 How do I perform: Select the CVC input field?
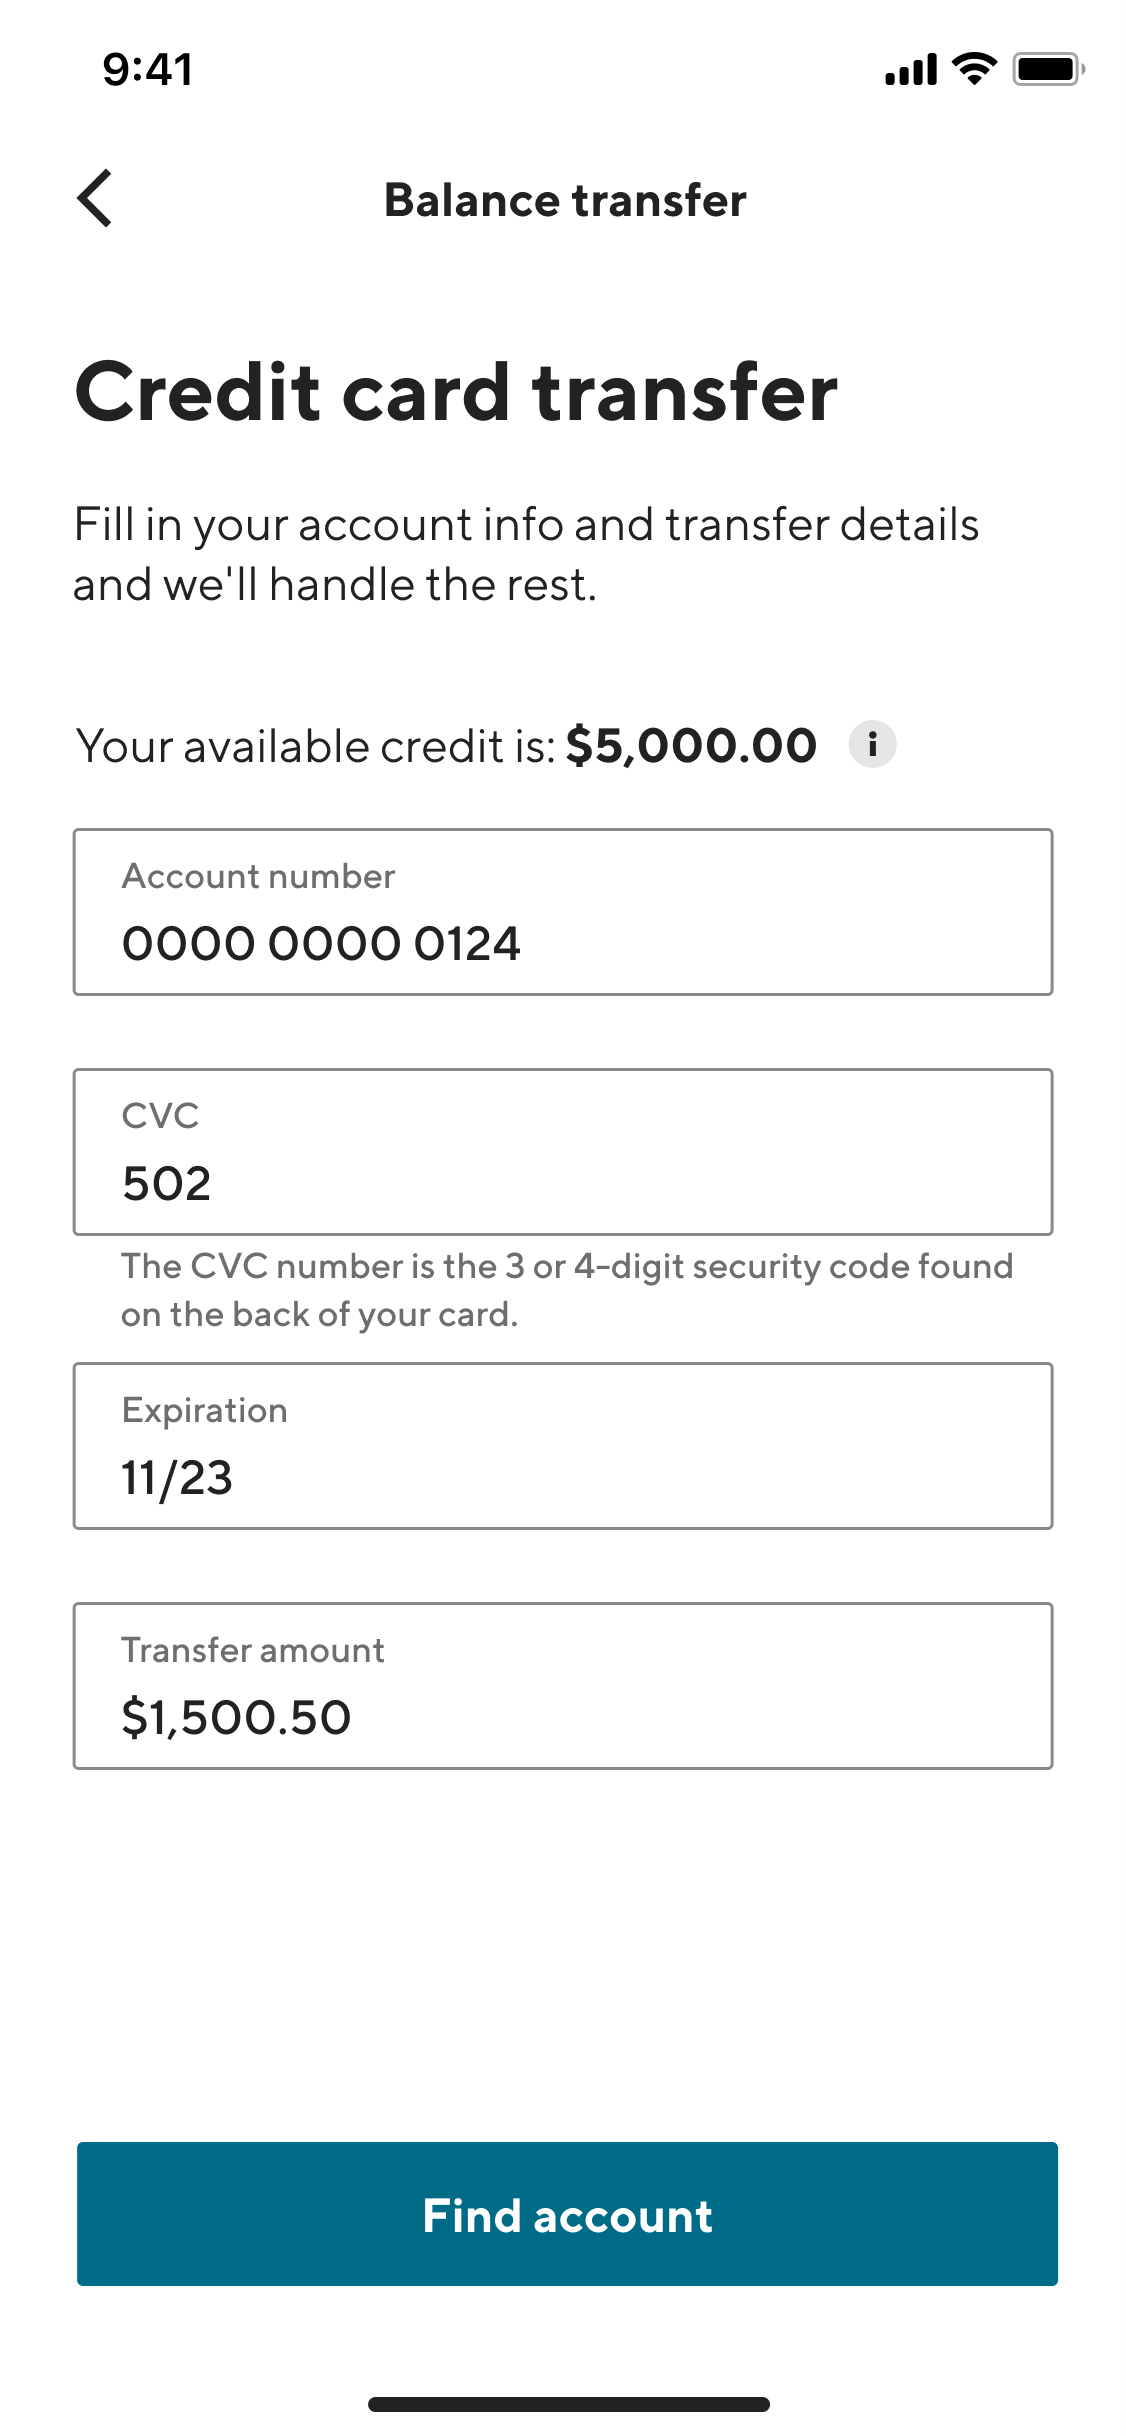pos(563,1151)
